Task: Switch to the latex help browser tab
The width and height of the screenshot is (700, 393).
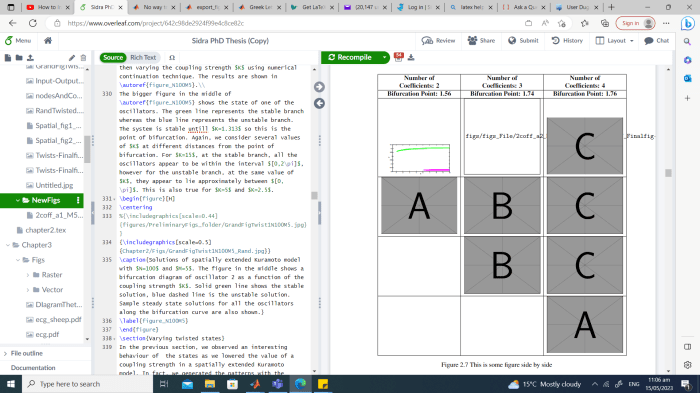Action: click(x=471, y=7)
